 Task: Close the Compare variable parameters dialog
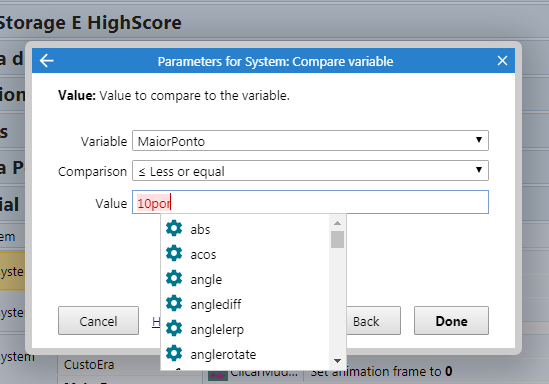tap(502, 61)
